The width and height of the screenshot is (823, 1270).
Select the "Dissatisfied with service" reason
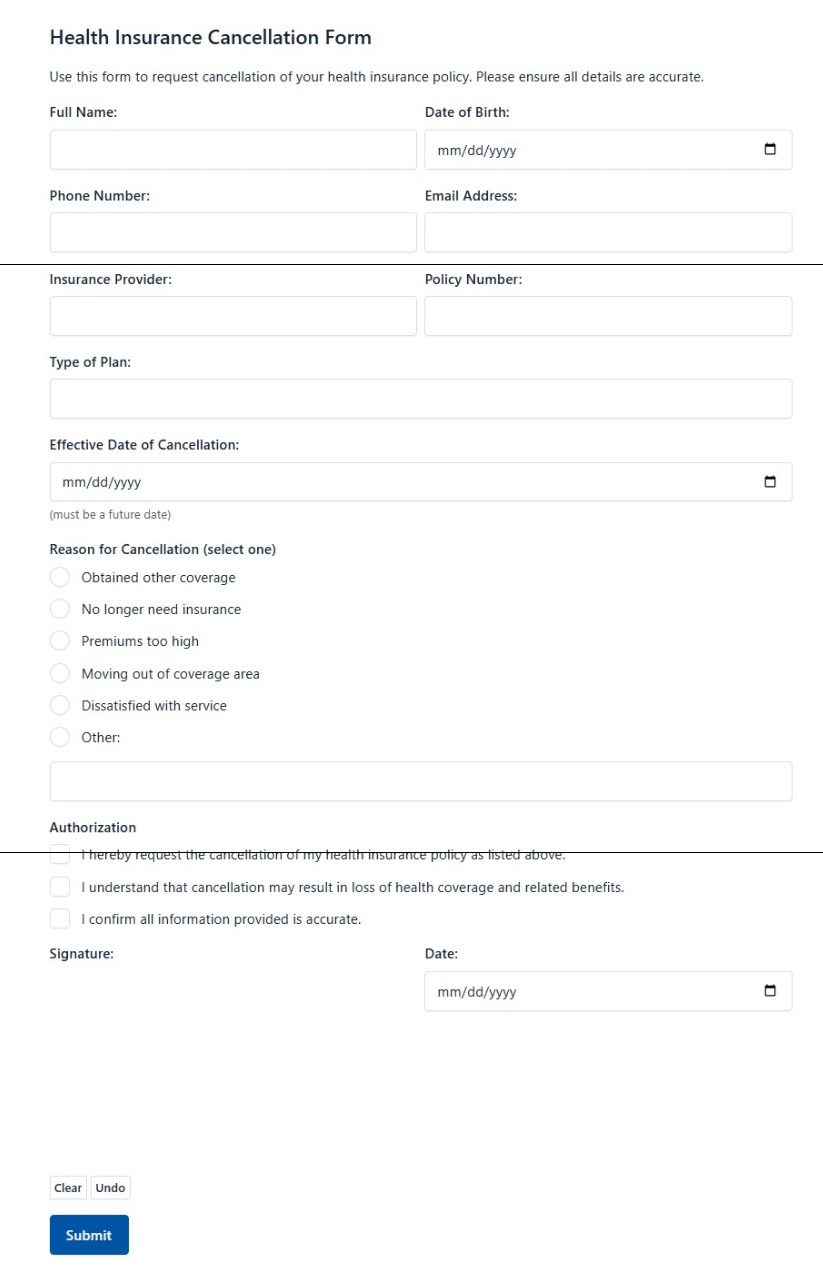(x=60, y=705)
